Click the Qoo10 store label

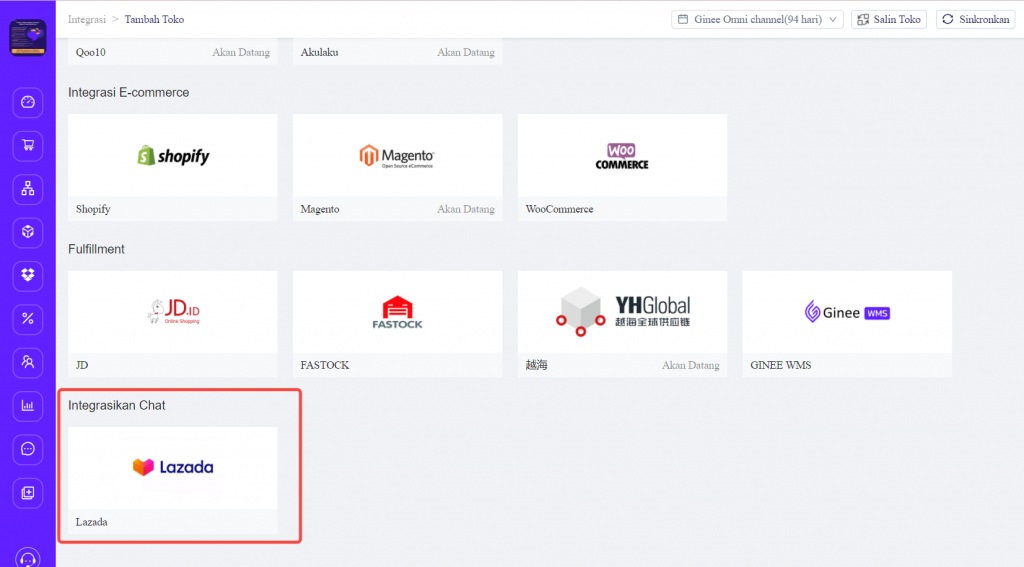[x=90, y=52]
